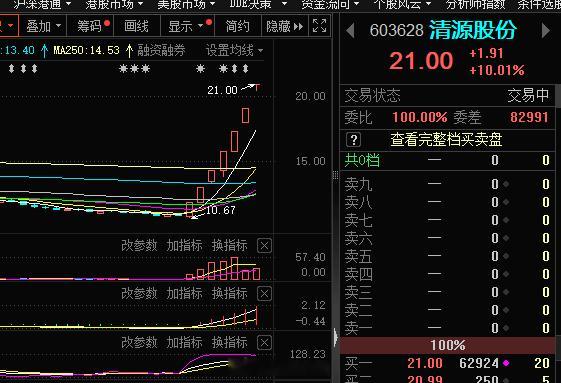Click 换指标 in the first indicator panel
Image resolution: width=561 pixels, height=383 pixels.
(x=229, y=246)
